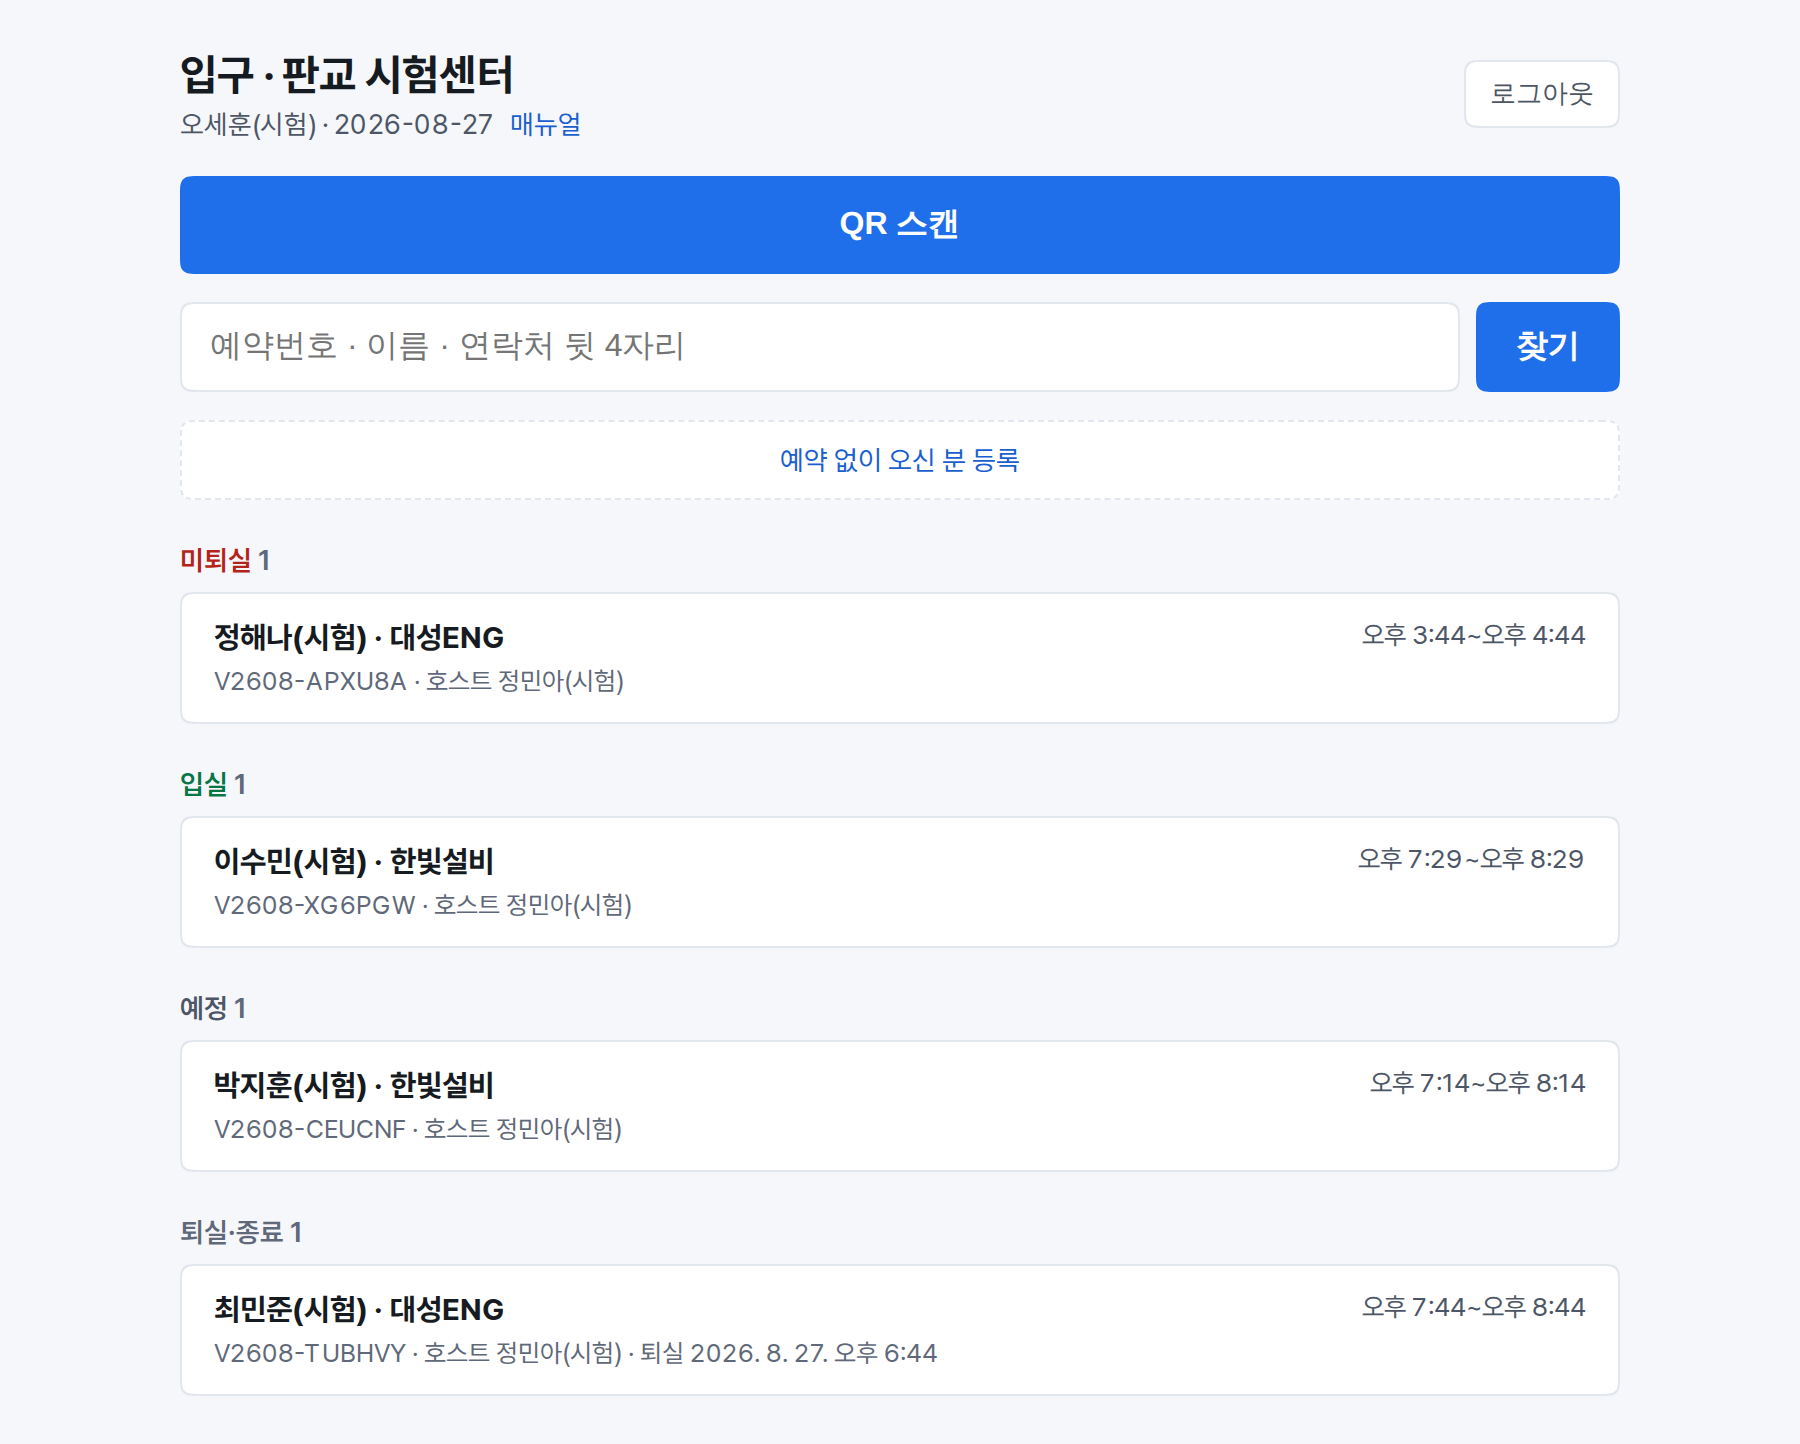Viewport: 1800px width, 1444px height.
Task: Click reservation code V2608-CEUCNF
Action: [x=309, y=1129]
